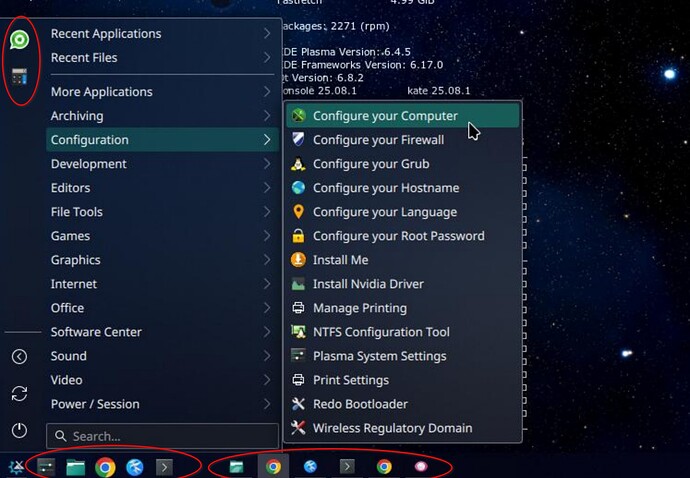Screen dimensions: 690x478
Task: Click the Configure your Hostname globe icon
Action: pyautogui.click(x=298, y=188)
